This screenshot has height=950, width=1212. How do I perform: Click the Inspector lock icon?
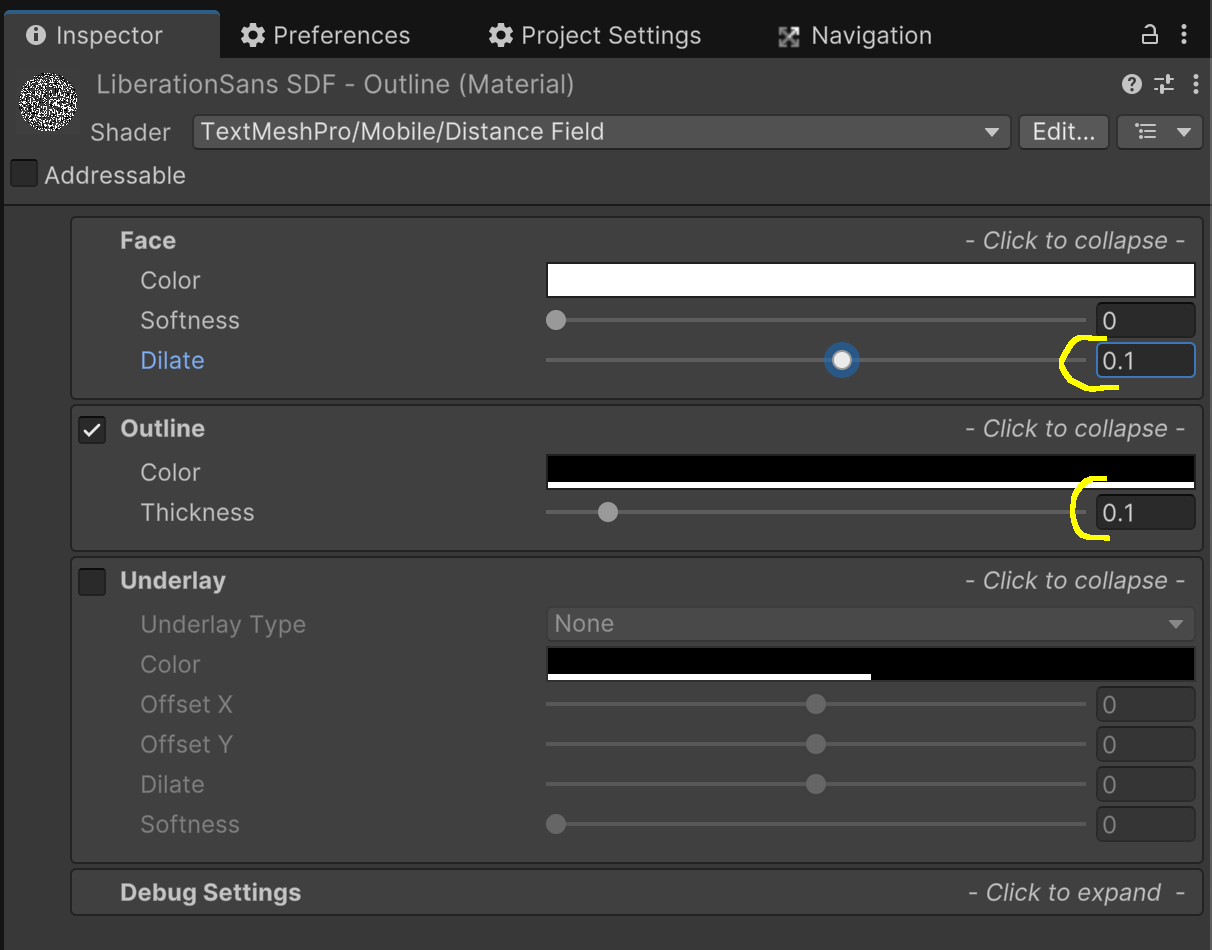1150,35
